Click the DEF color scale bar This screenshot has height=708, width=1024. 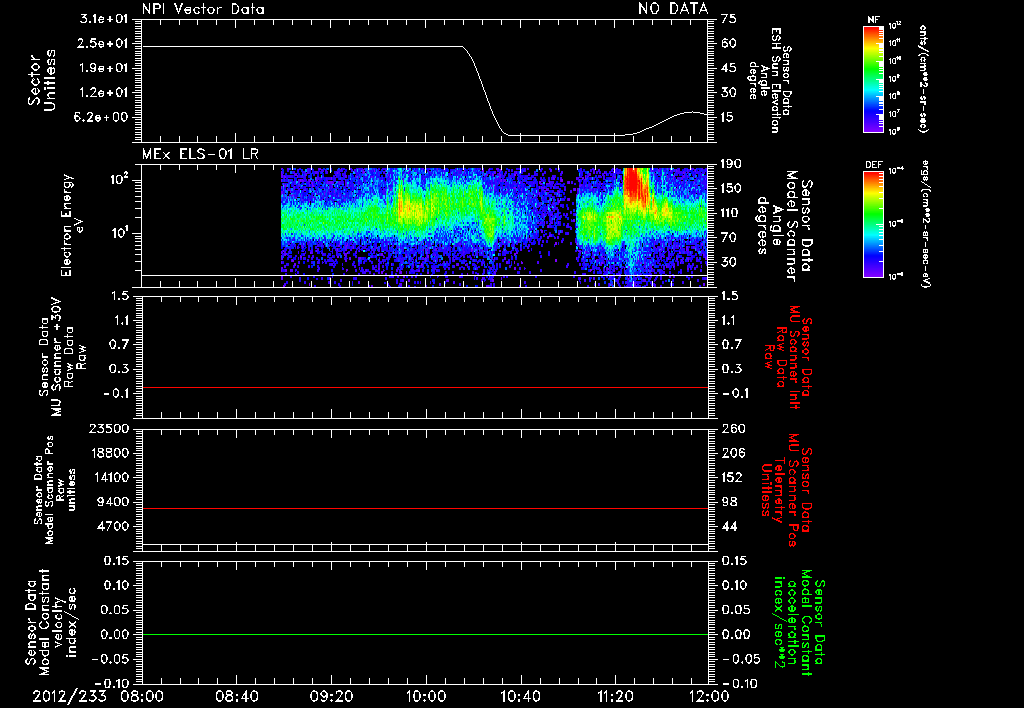[873, 225]
